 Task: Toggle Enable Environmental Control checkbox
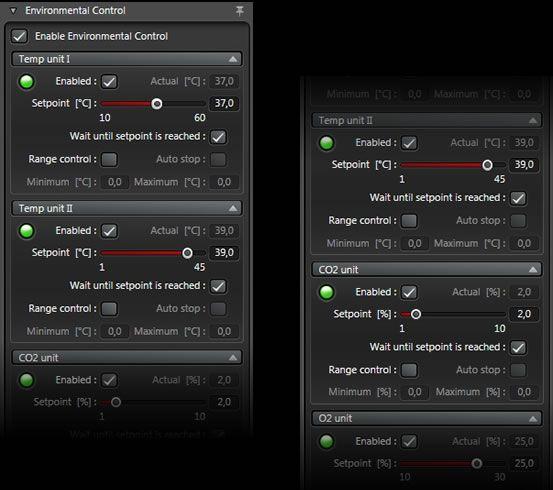(19, 36)
